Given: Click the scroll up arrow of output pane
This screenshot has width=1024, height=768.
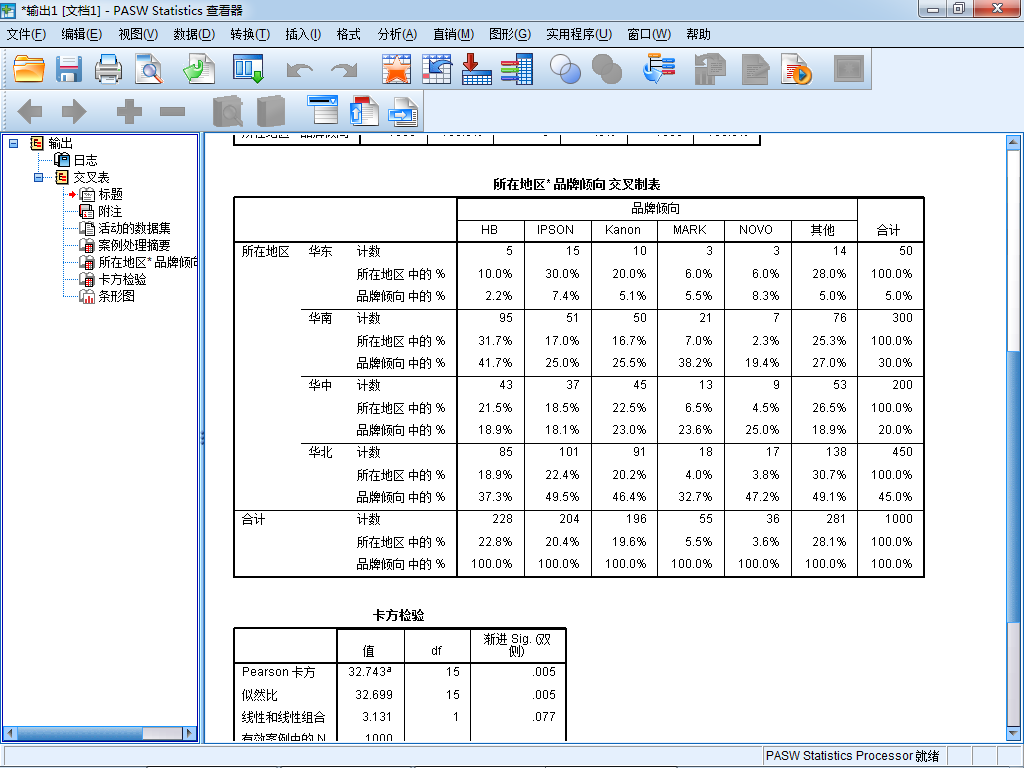Looking at the screenshot, I should pos(1014,142).
